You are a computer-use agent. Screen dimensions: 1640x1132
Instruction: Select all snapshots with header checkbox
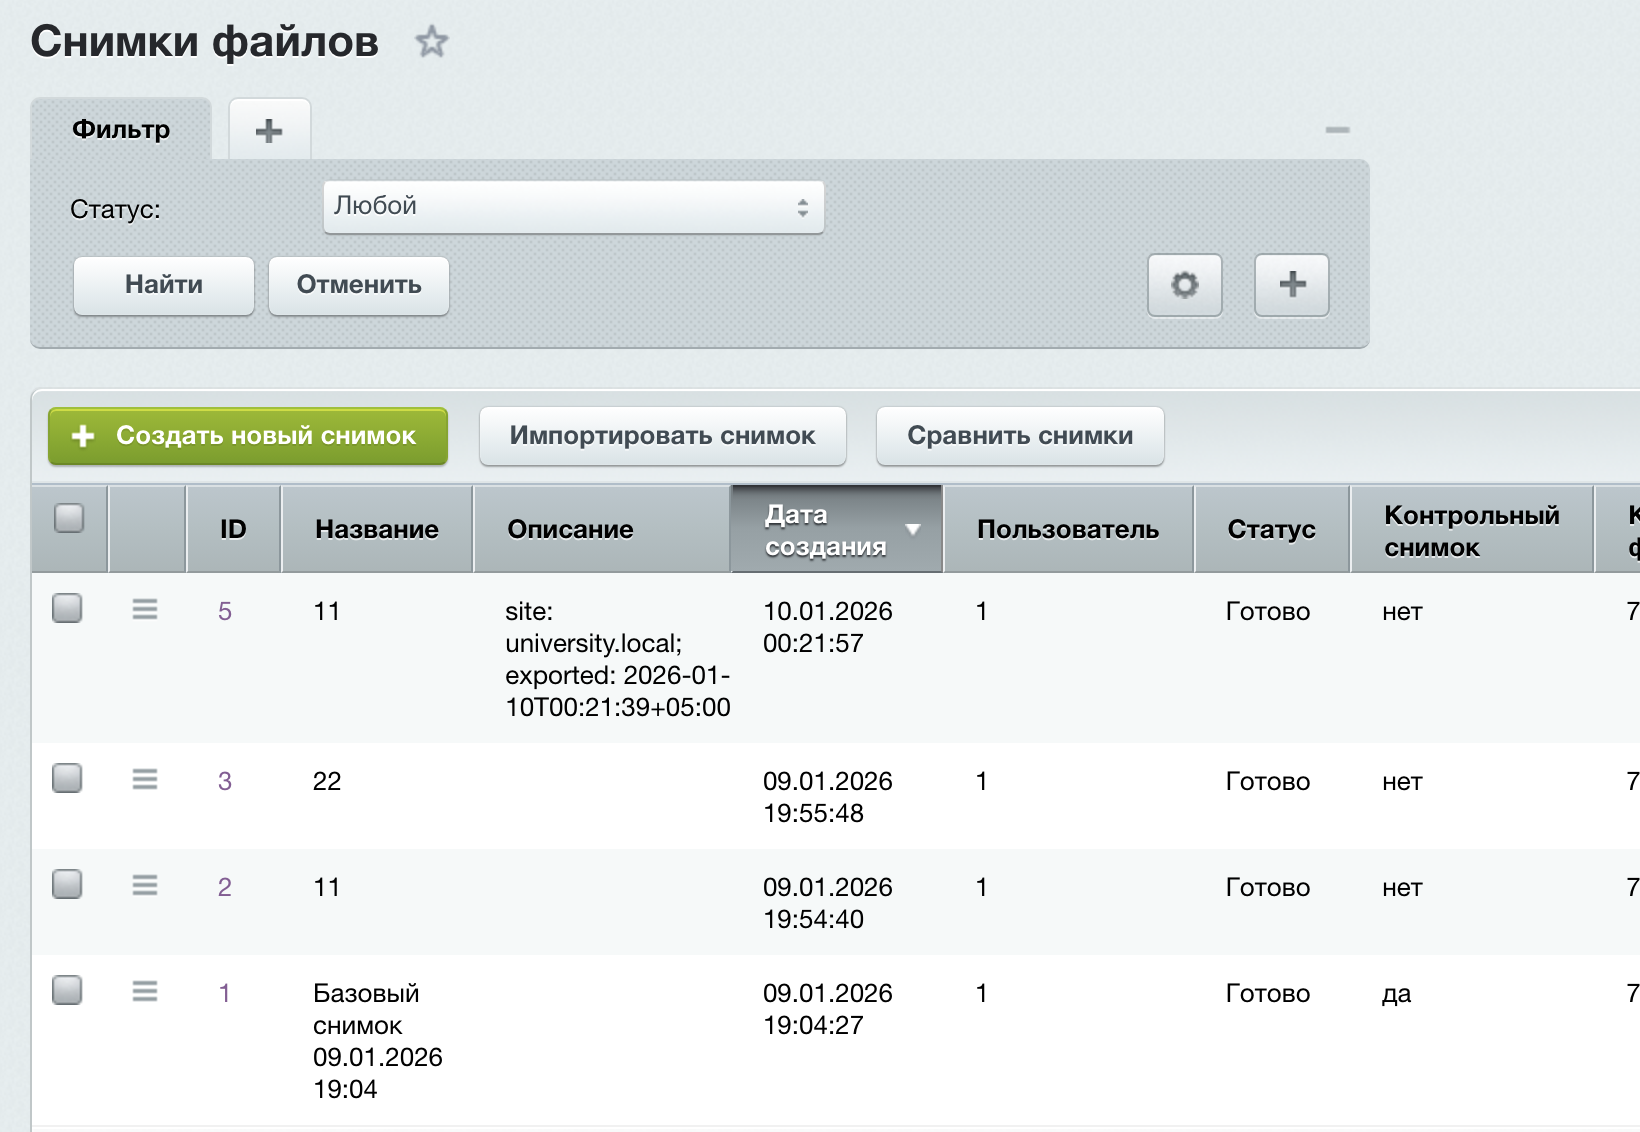pyautogui.click(x=69, y=518)
